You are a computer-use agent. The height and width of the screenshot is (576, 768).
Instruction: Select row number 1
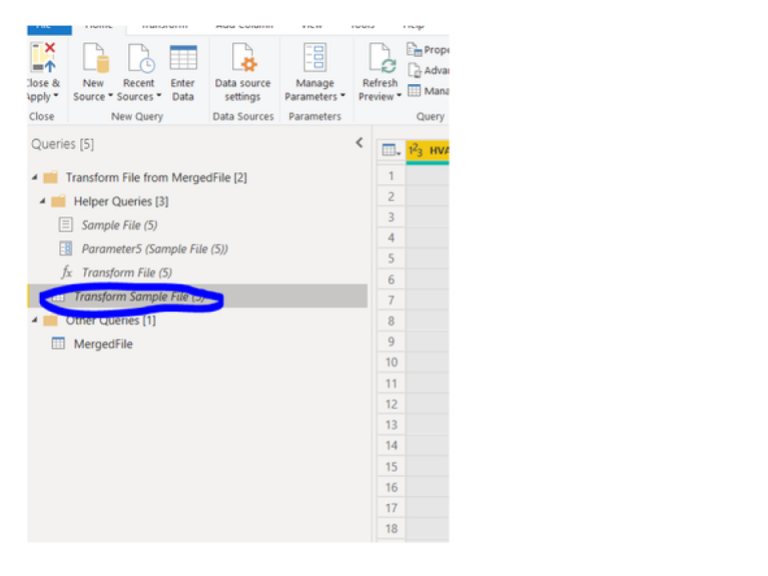tap(391, 176)
